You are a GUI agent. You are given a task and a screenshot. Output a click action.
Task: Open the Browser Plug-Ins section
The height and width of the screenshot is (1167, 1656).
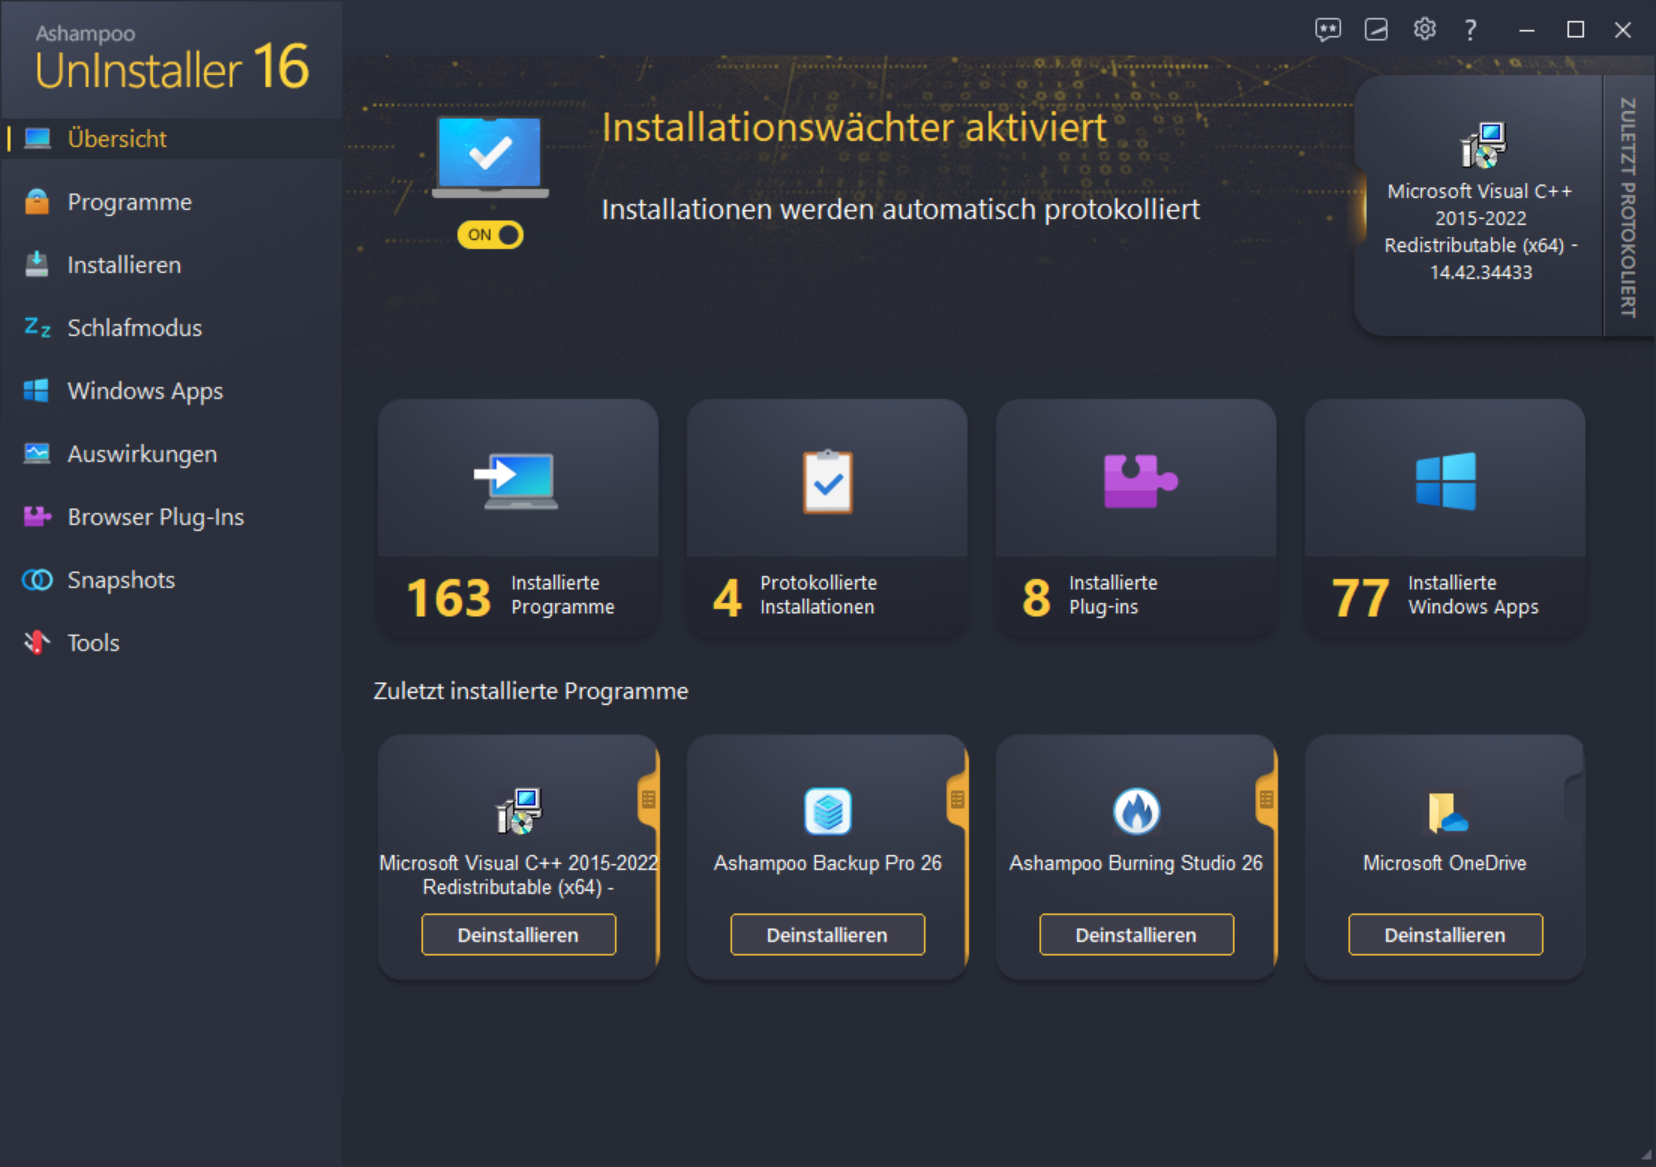155,516
